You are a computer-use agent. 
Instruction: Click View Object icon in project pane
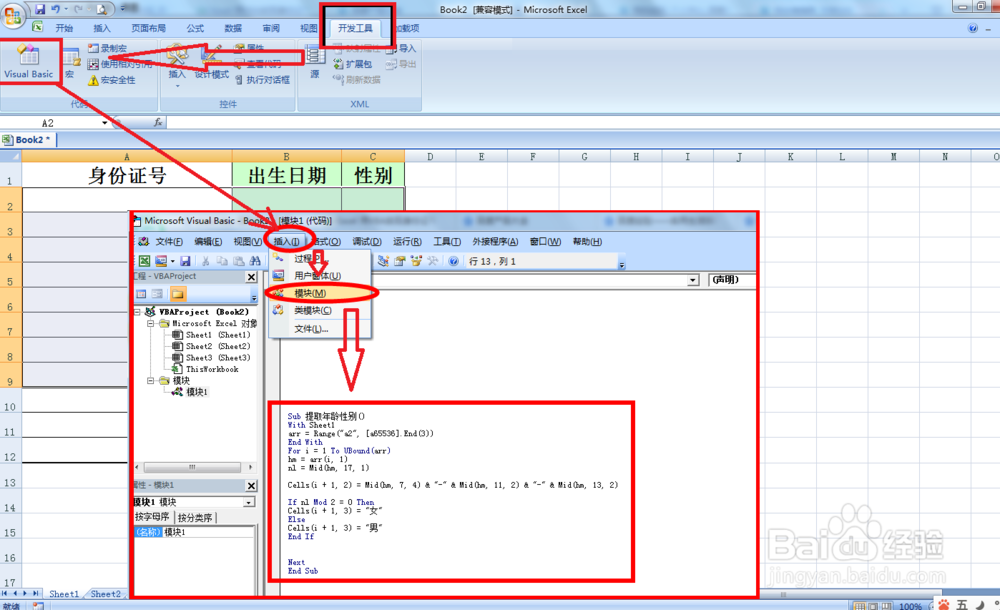158,294
